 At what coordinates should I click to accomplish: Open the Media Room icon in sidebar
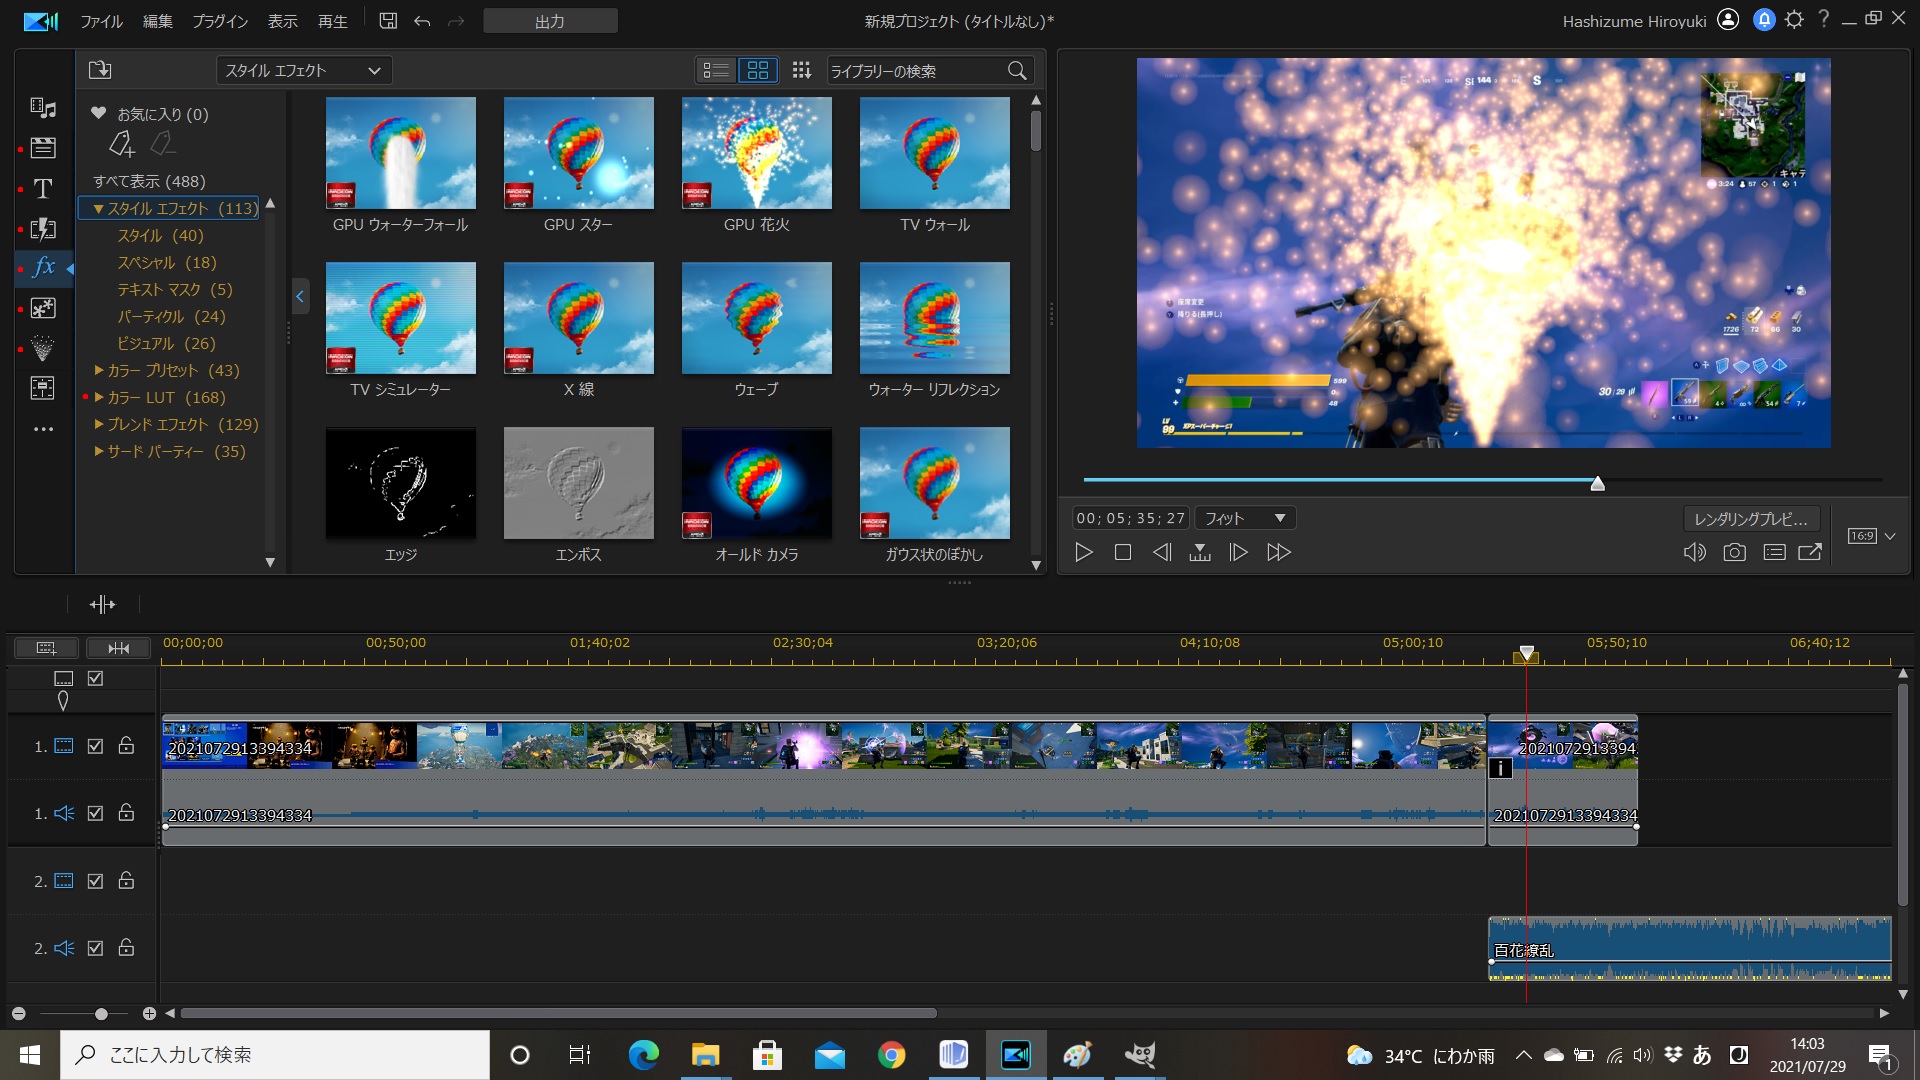pyautogui.click(x=43, y=108)
